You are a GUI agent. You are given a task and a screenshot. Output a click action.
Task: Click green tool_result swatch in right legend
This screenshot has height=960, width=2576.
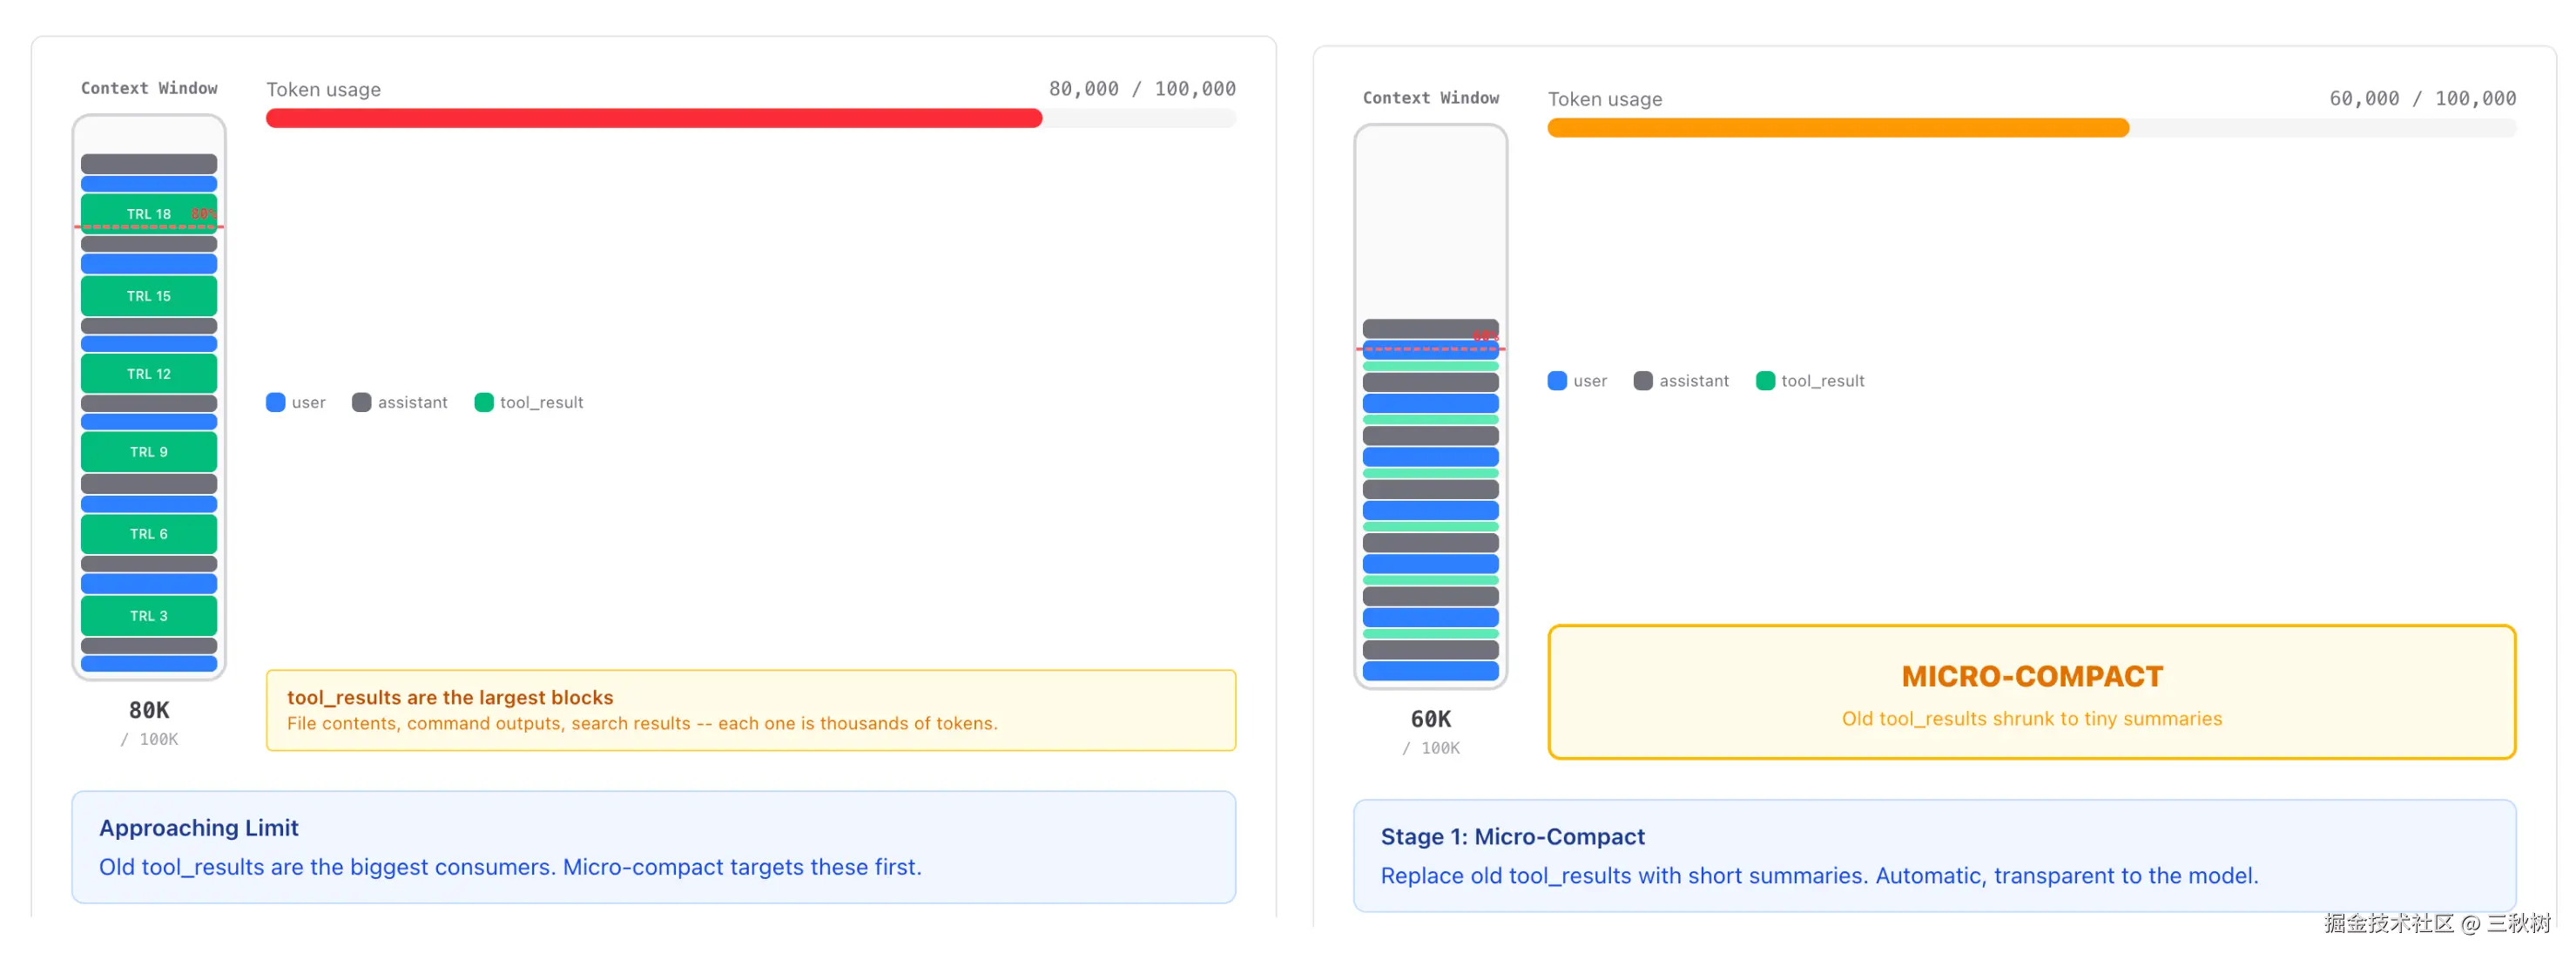point(1765,381)
